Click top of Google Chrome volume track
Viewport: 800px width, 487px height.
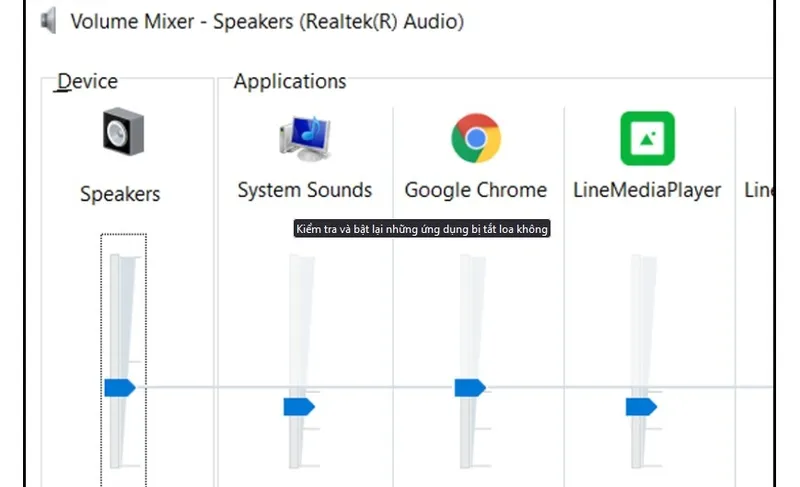click(470, 260)
